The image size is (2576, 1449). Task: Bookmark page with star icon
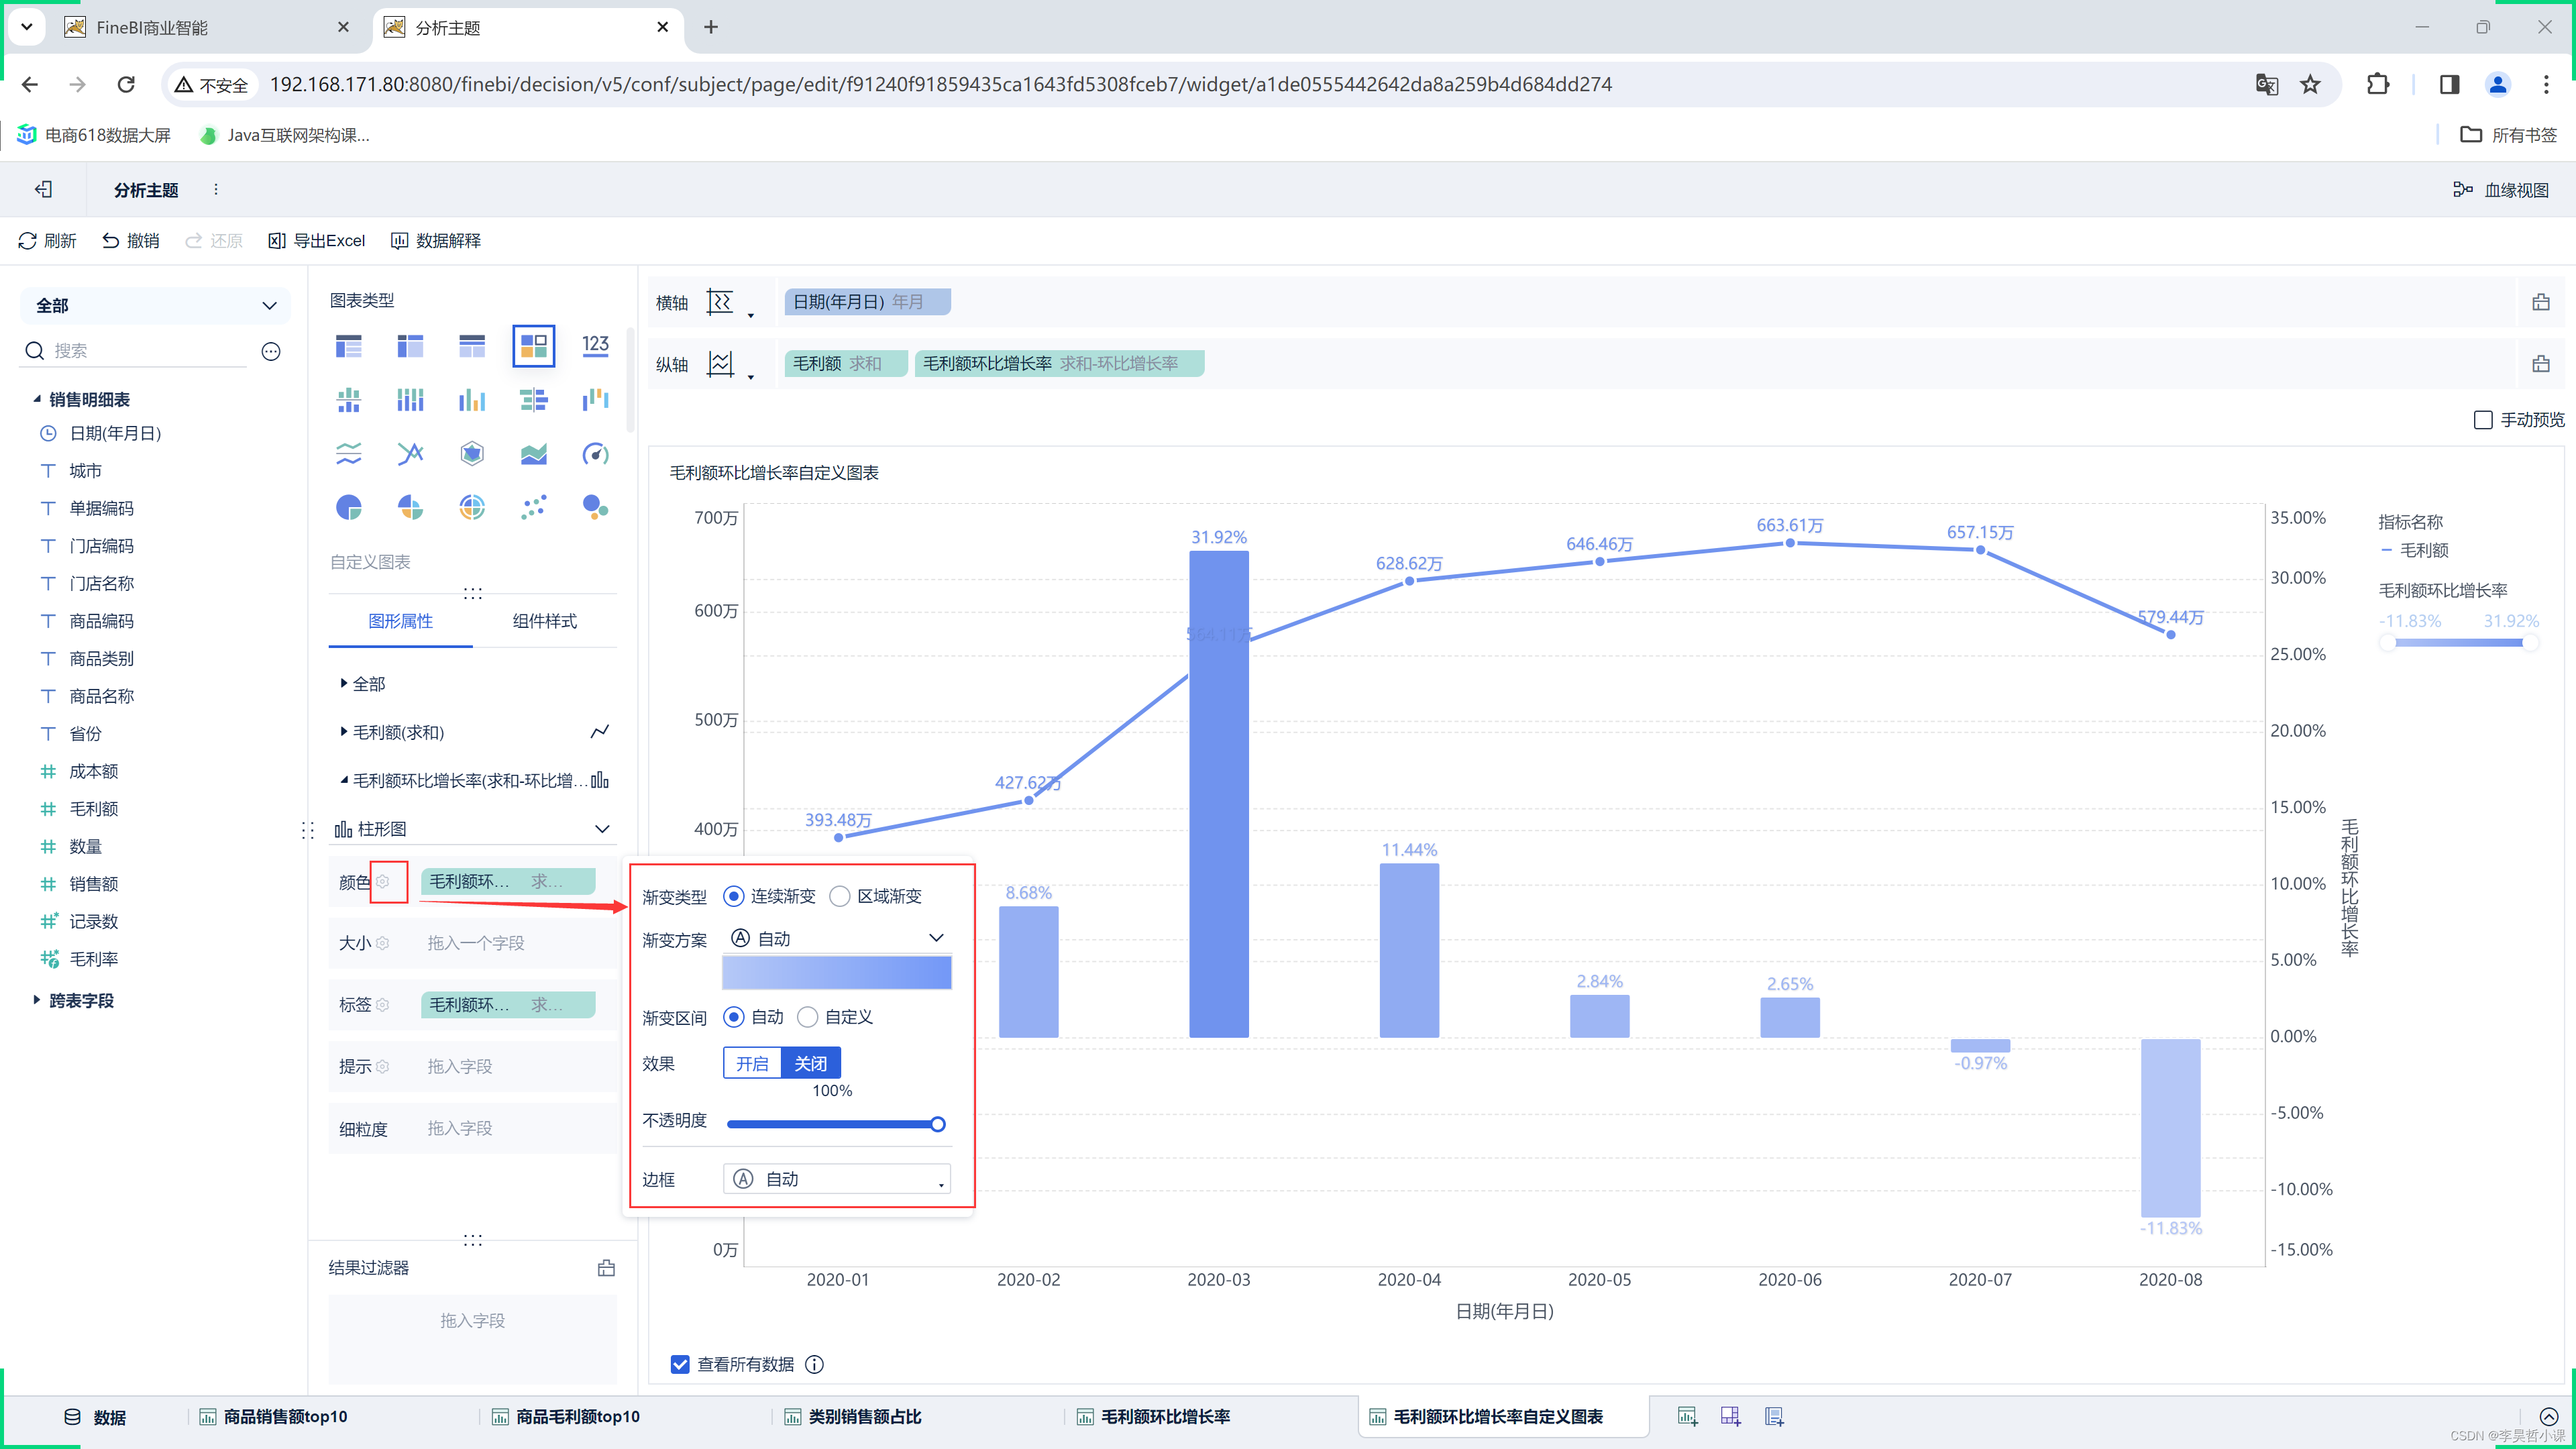(2310, 84)
